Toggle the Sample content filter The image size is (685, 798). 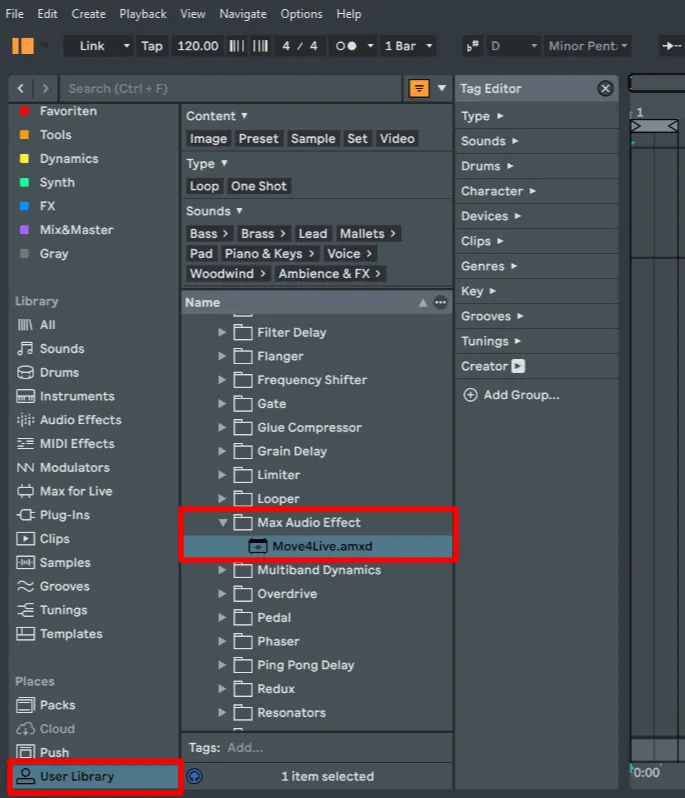coord(313,138)
